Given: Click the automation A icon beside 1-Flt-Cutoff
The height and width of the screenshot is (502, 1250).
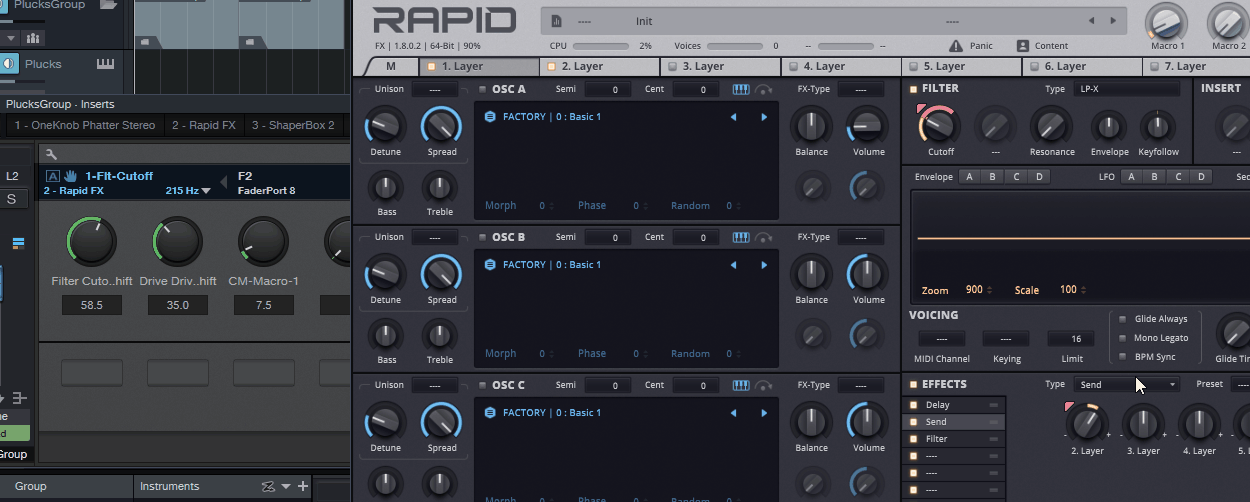Looking at the screenshot, I should tap(52, 176).
